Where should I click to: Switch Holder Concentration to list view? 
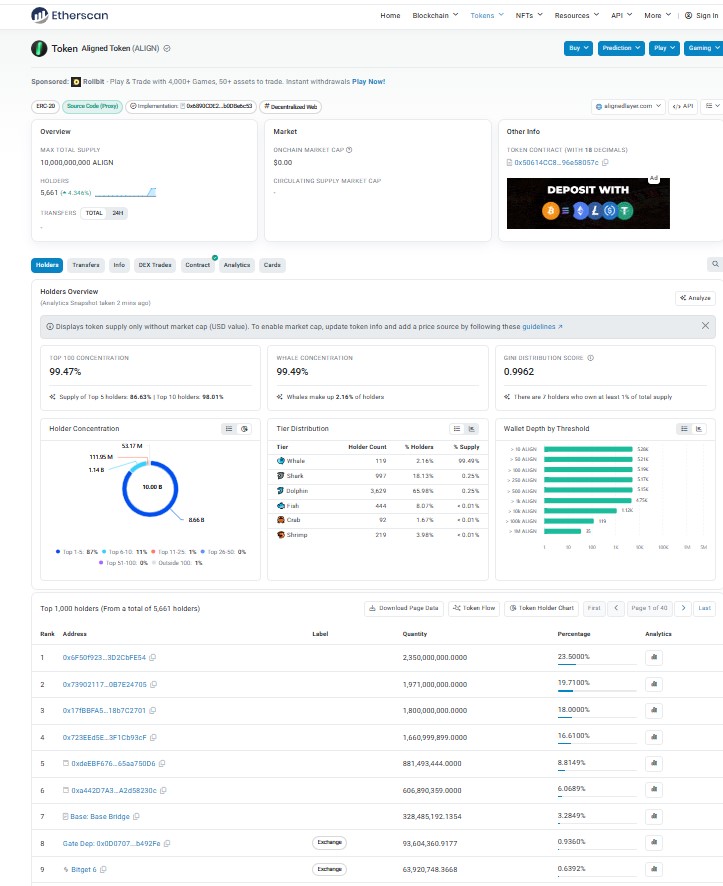[x=229, y=429]
